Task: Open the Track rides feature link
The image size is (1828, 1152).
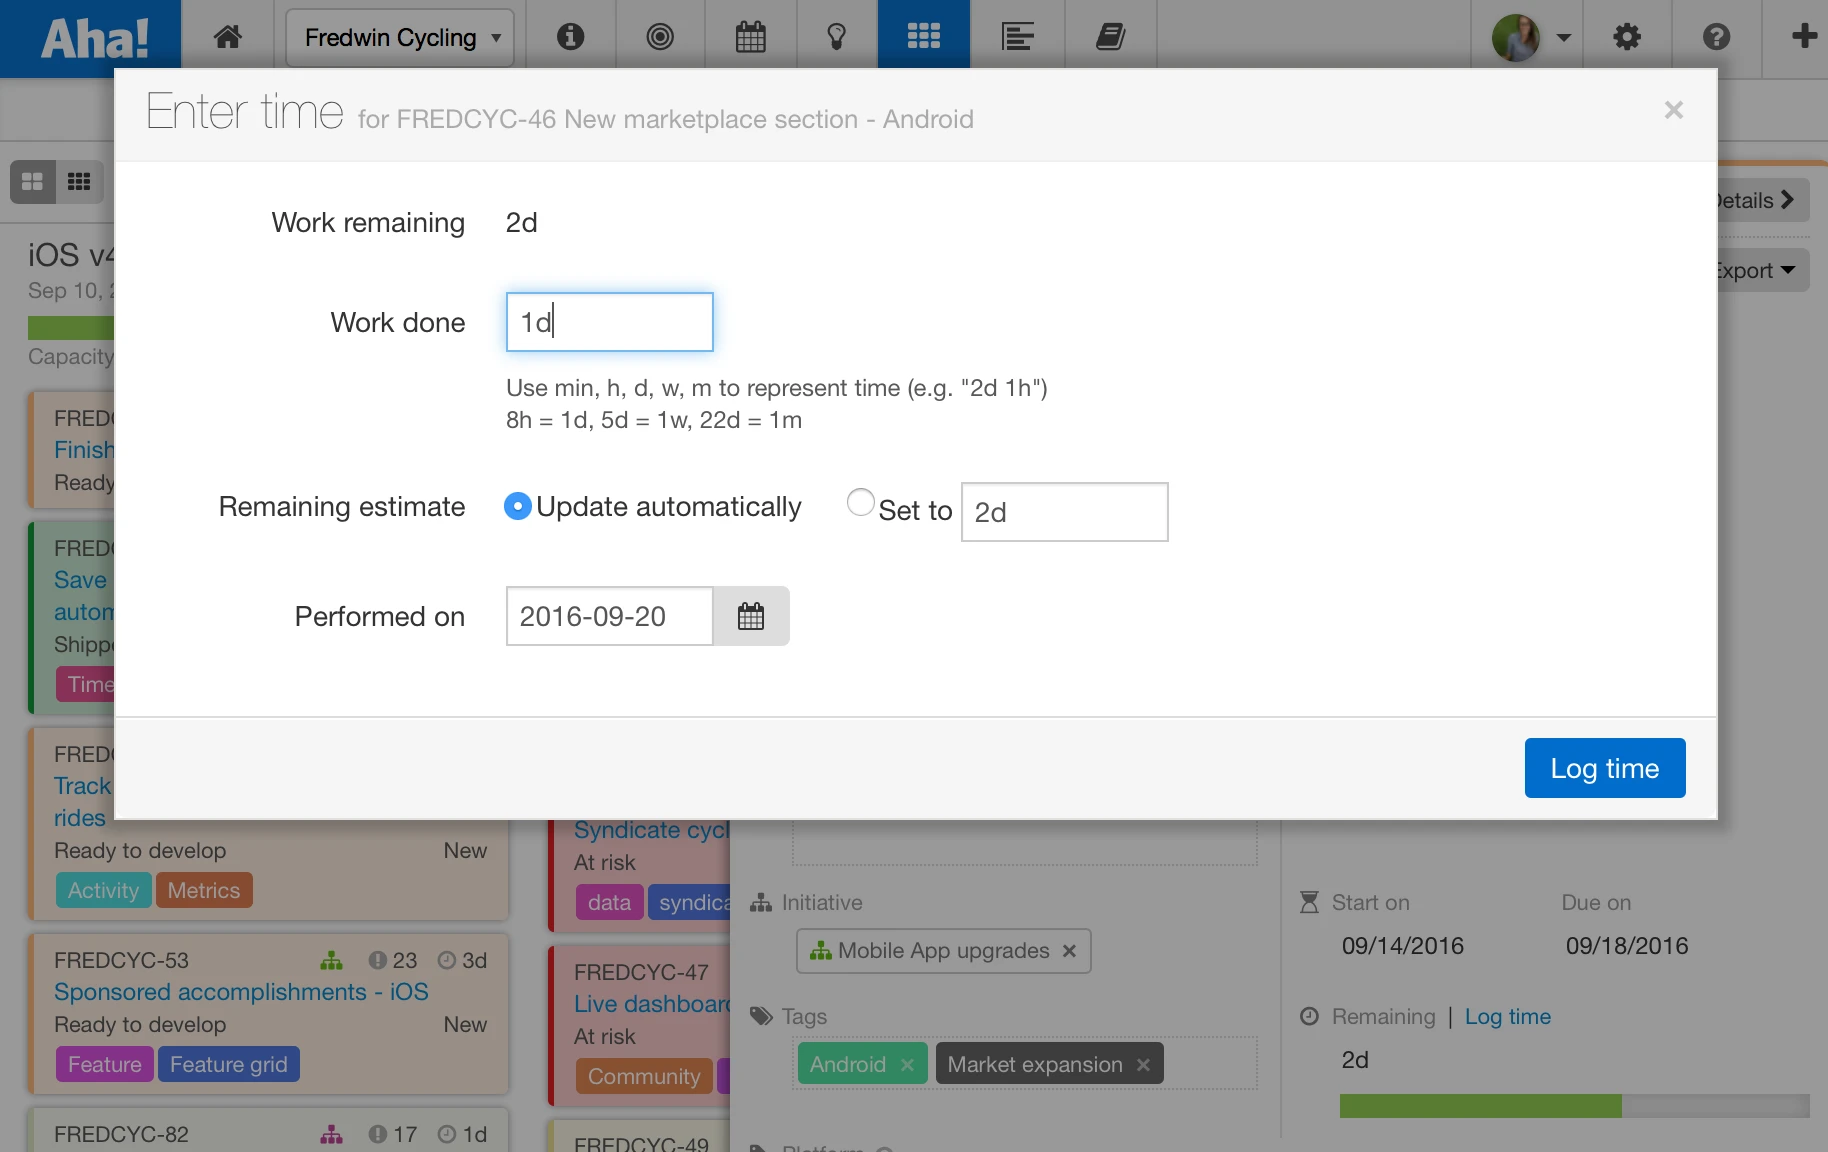Action: point(82,802)
